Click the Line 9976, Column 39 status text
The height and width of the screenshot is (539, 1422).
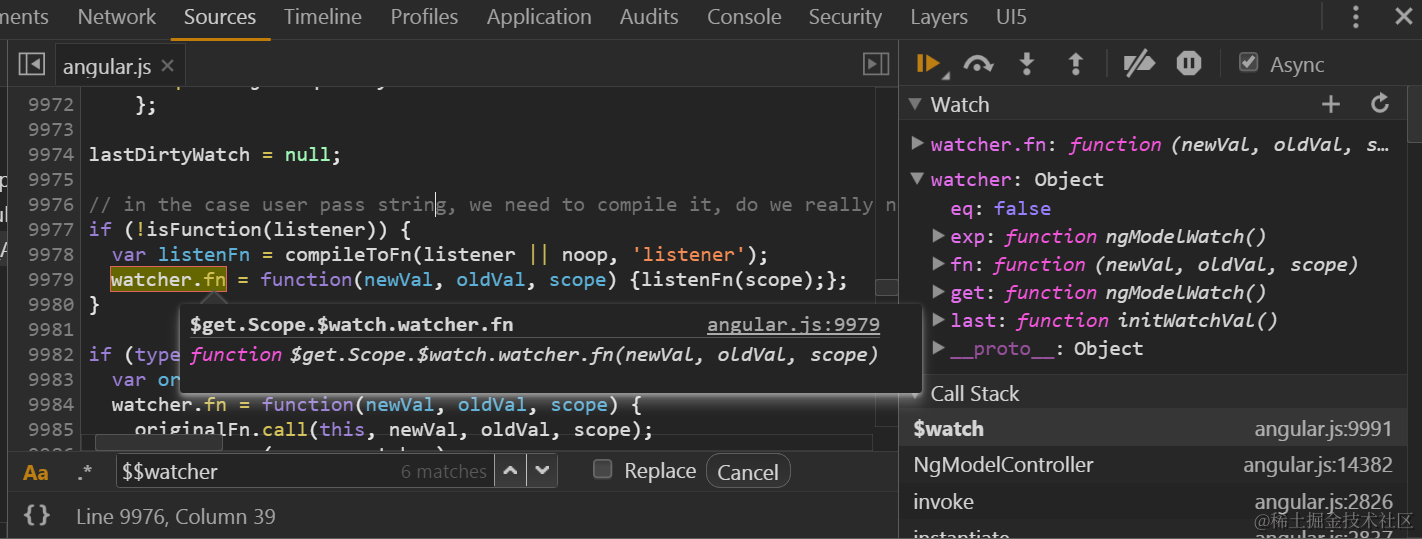coord(176,517)
